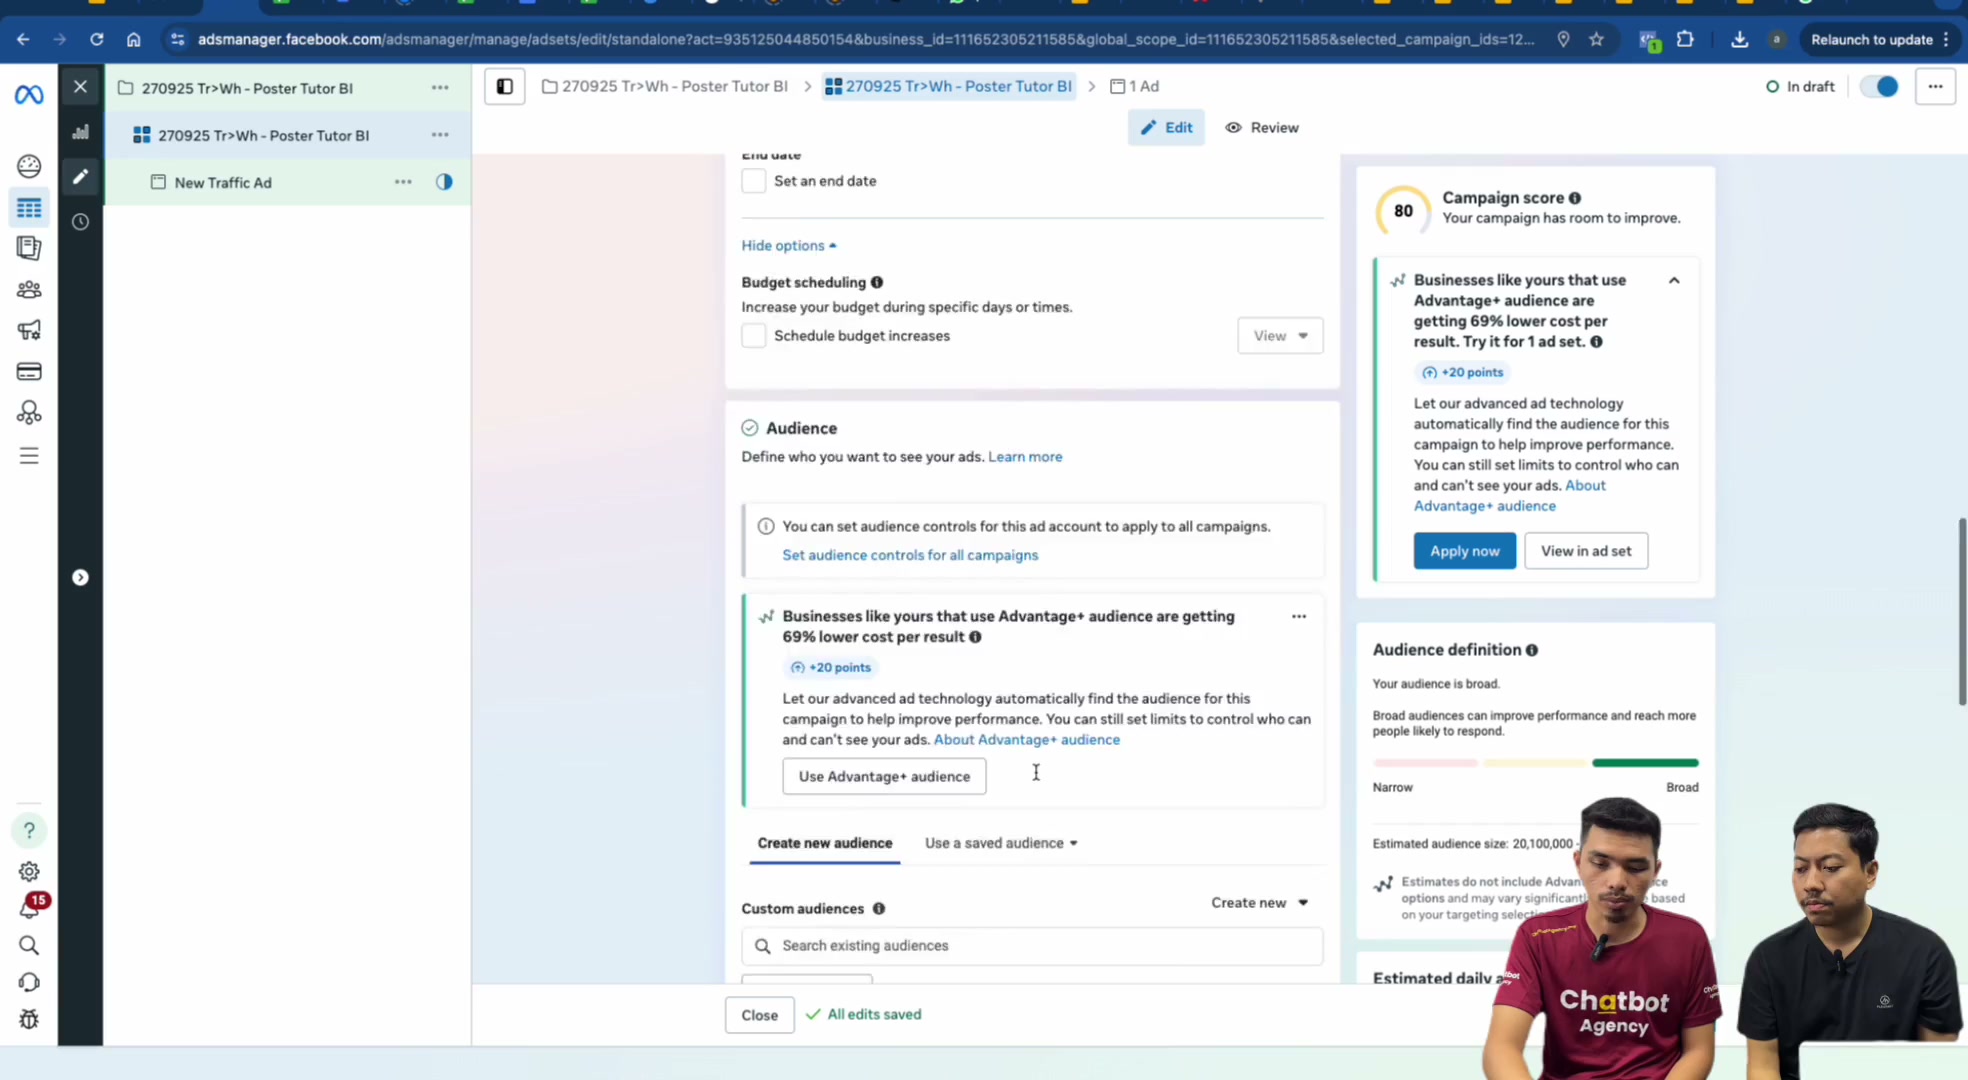This screenshot has height=1080, width=1968.
Task: Check Schedule budget increases box
Action: (754, 336)
